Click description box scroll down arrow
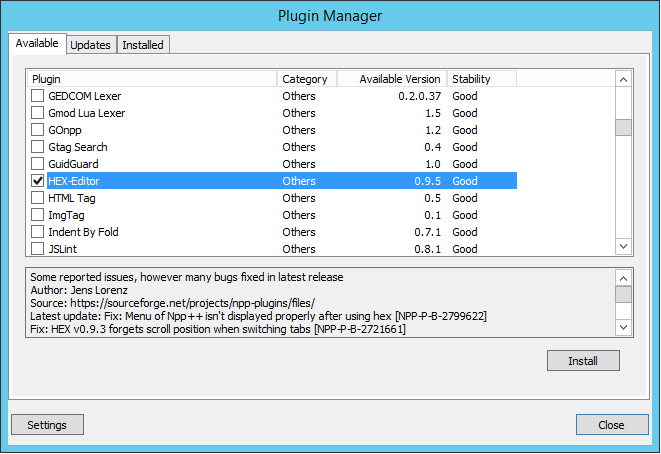The width and height of the screenshot is (661, 454). 623,327
